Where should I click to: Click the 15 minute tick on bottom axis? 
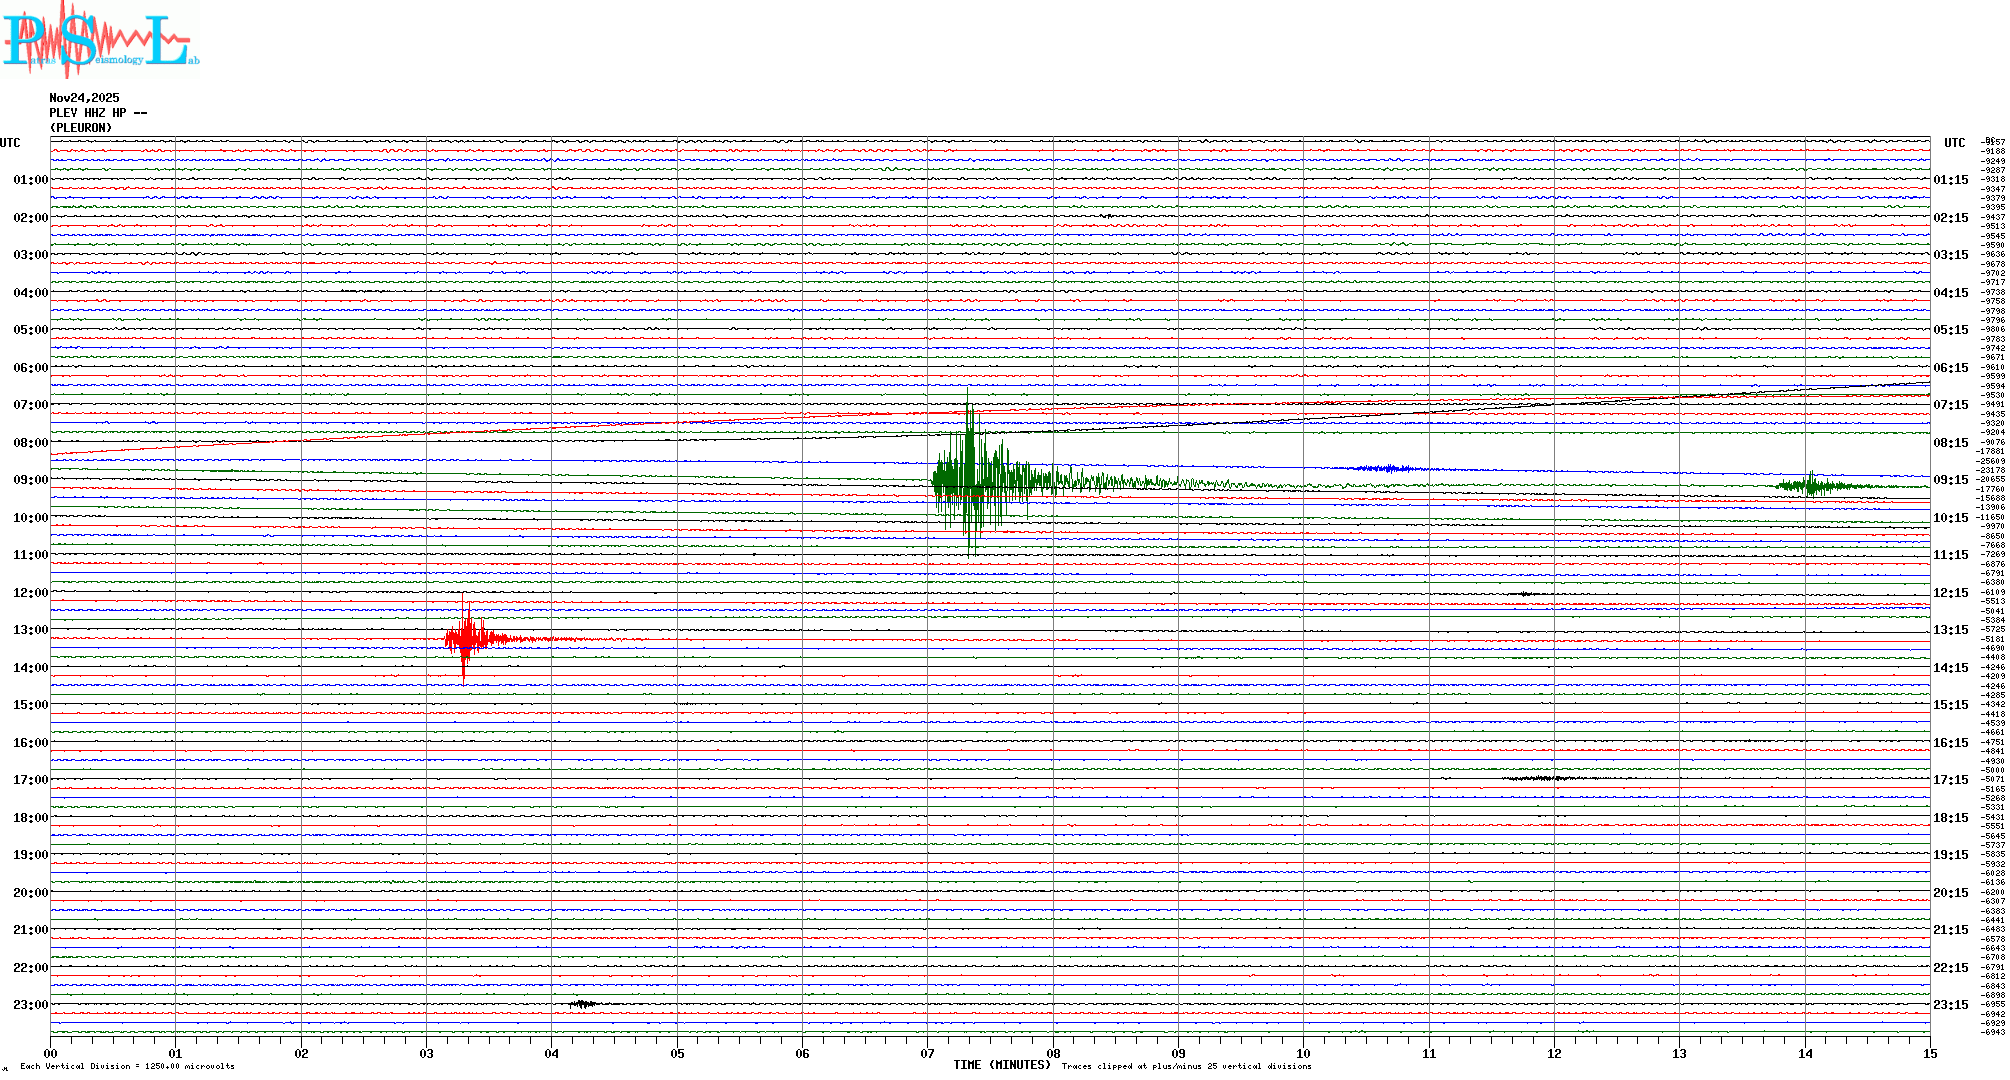1929,1053
